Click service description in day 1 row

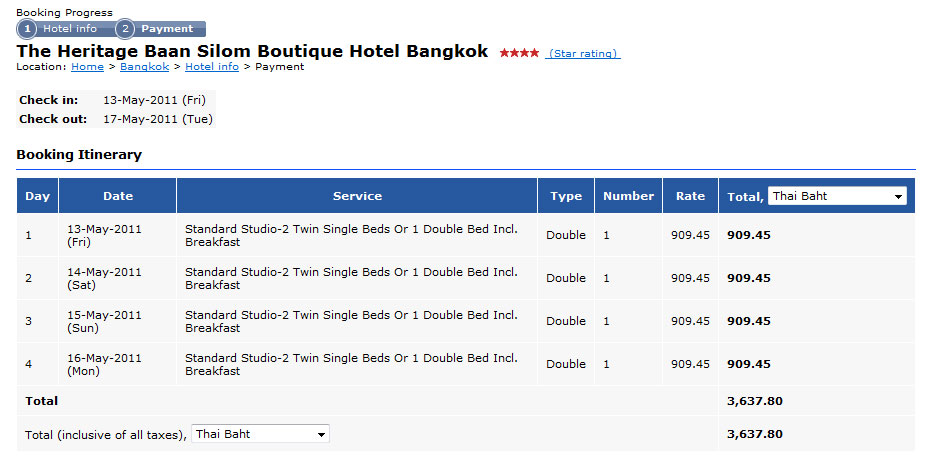click(351, 236)
